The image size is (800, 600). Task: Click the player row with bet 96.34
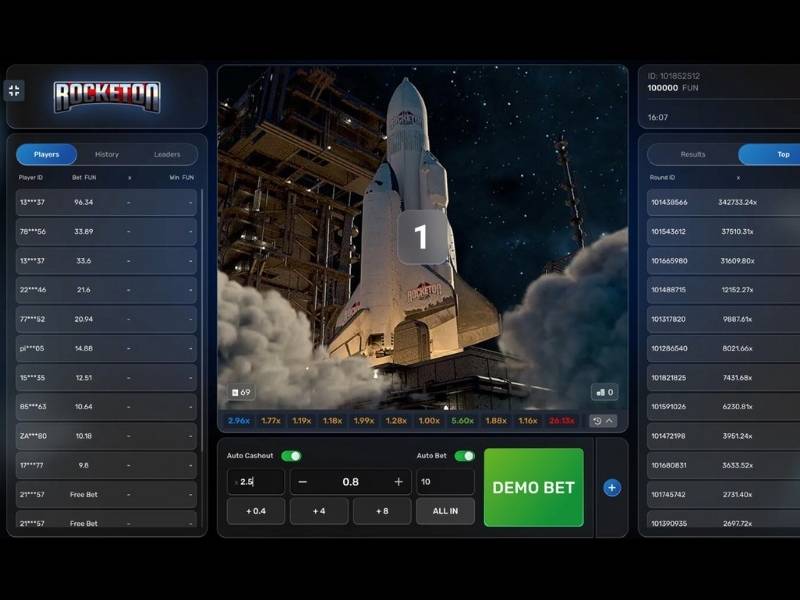106,202
